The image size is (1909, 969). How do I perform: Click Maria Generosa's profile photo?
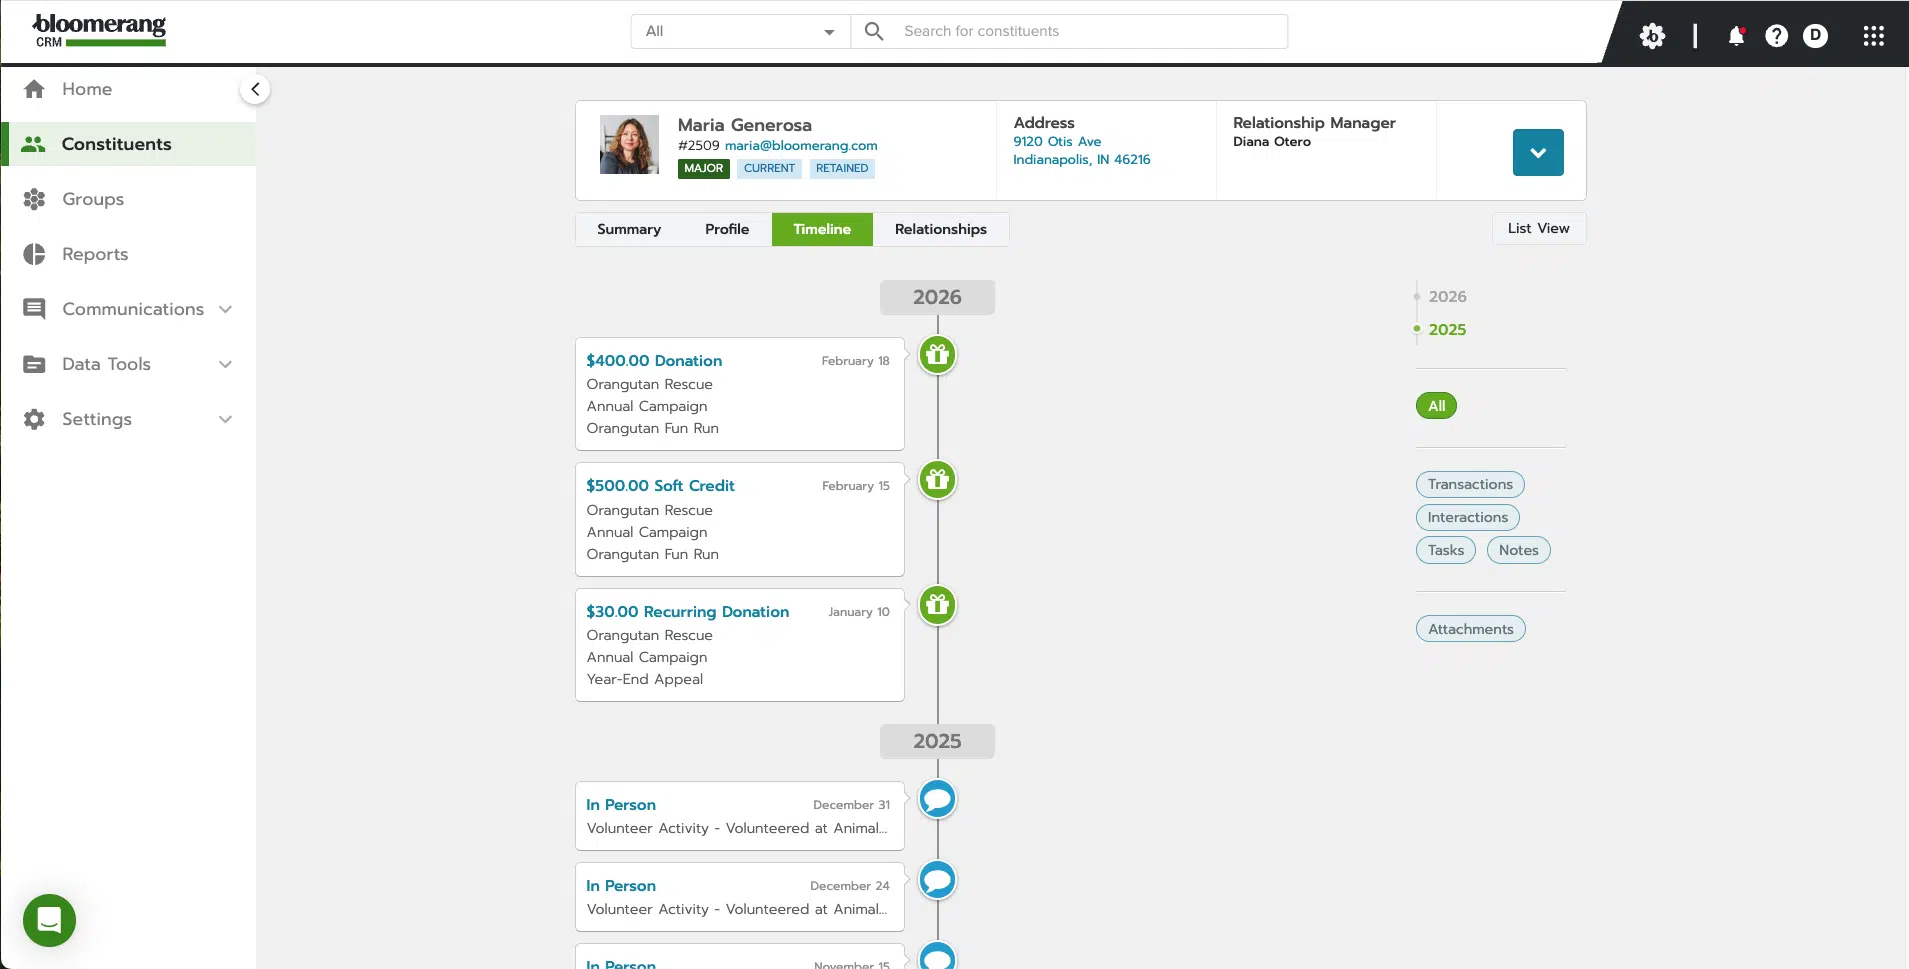[x=628, y=143]
